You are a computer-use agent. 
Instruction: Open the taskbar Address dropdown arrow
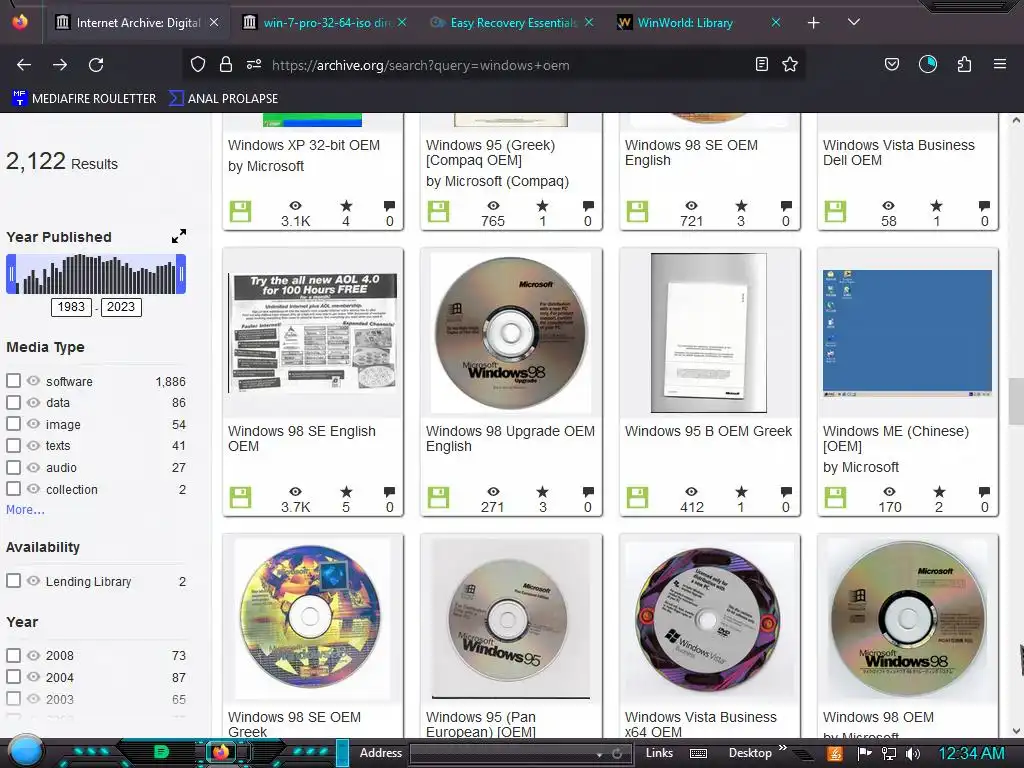600,754
